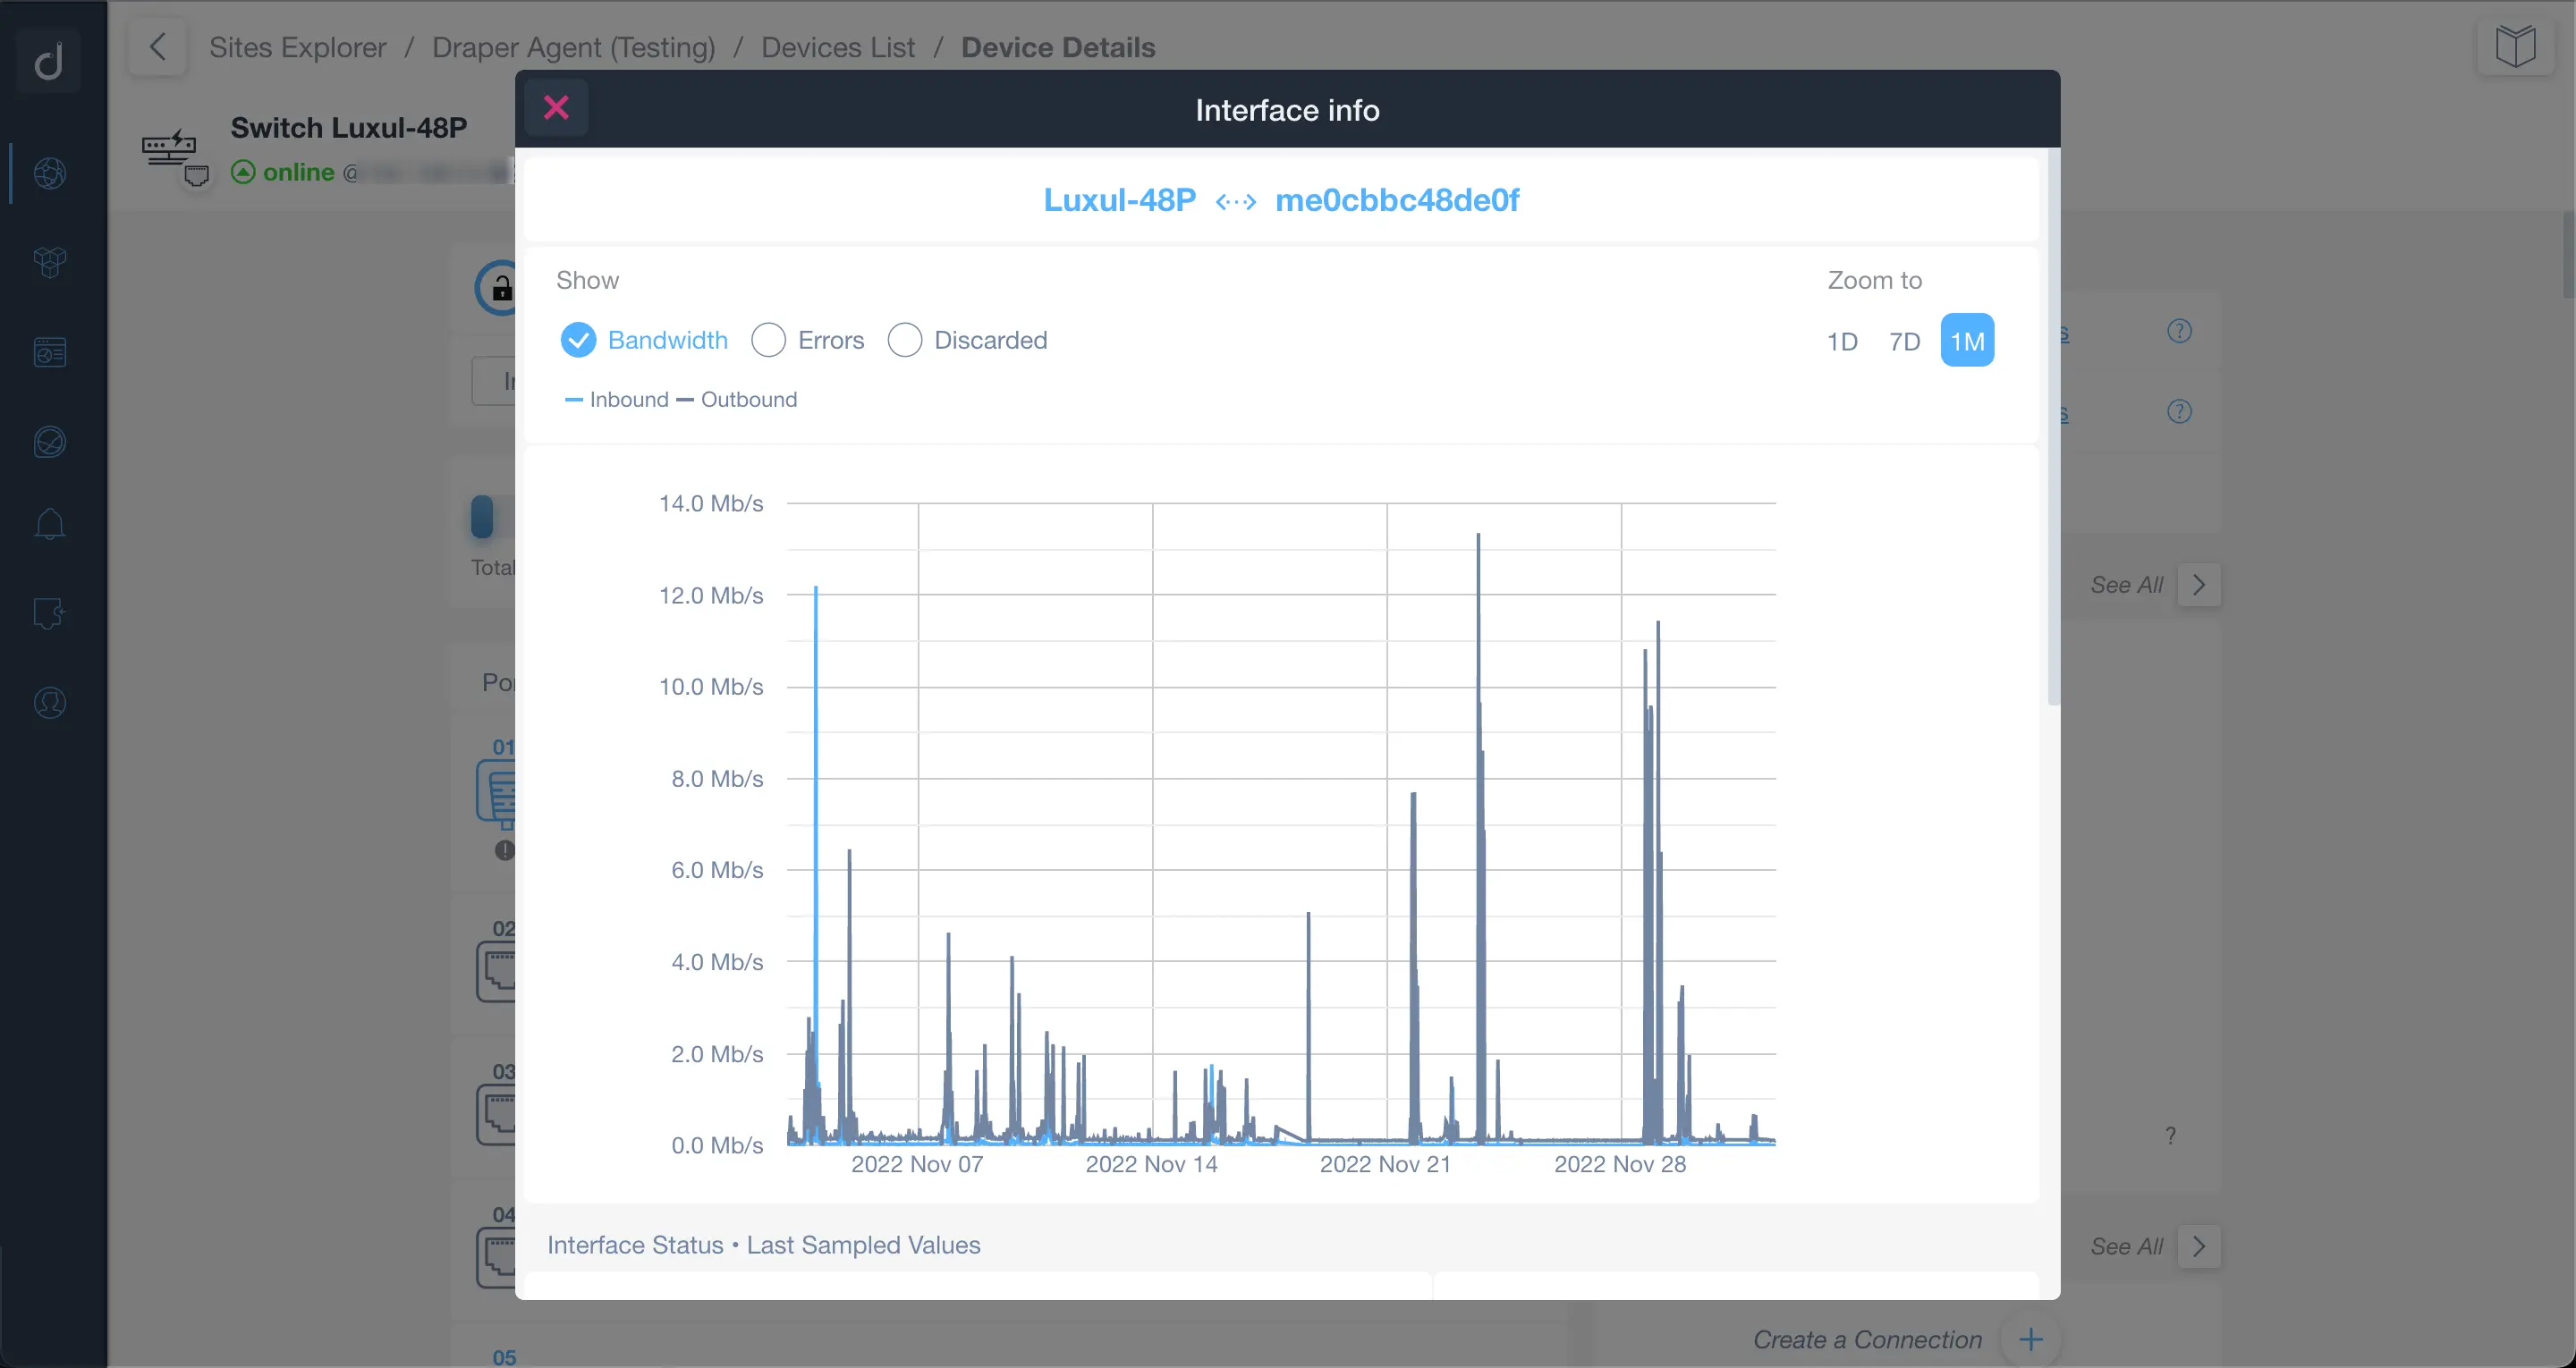Zoom chart to 1D
This screenshot has width=2576, height=1368.
[x=1841, y=341]
